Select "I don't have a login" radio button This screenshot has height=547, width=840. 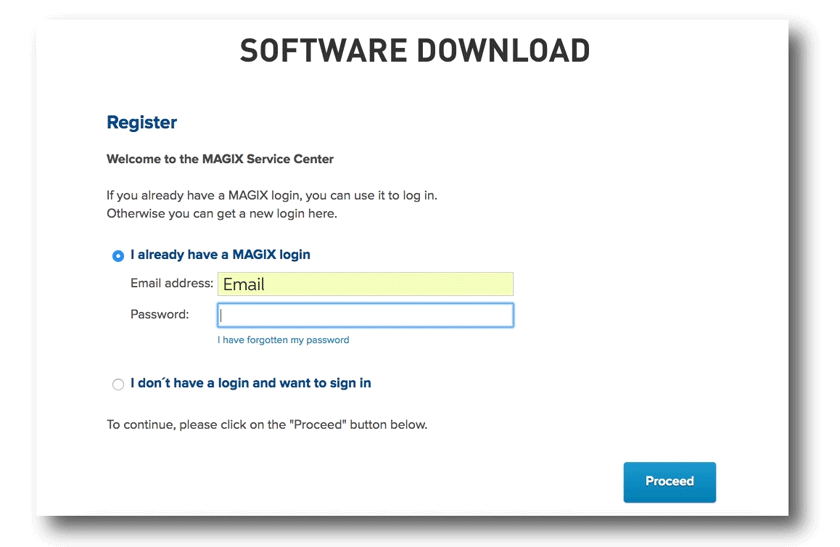(118, 384)
